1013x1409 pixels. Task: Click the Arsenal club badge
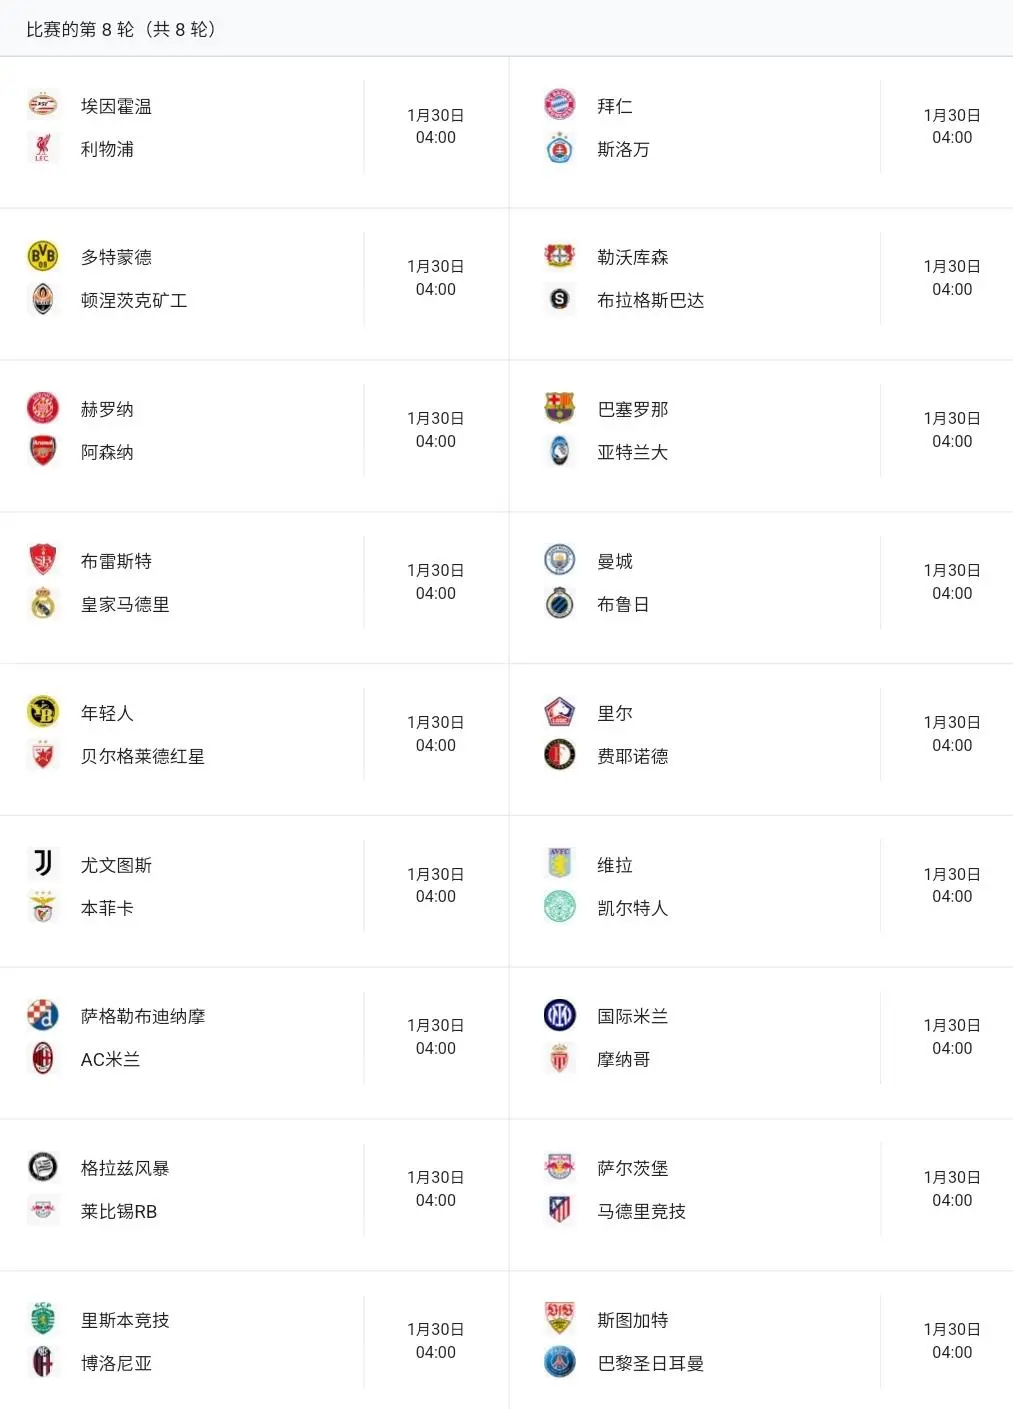[x=42, y=451]
